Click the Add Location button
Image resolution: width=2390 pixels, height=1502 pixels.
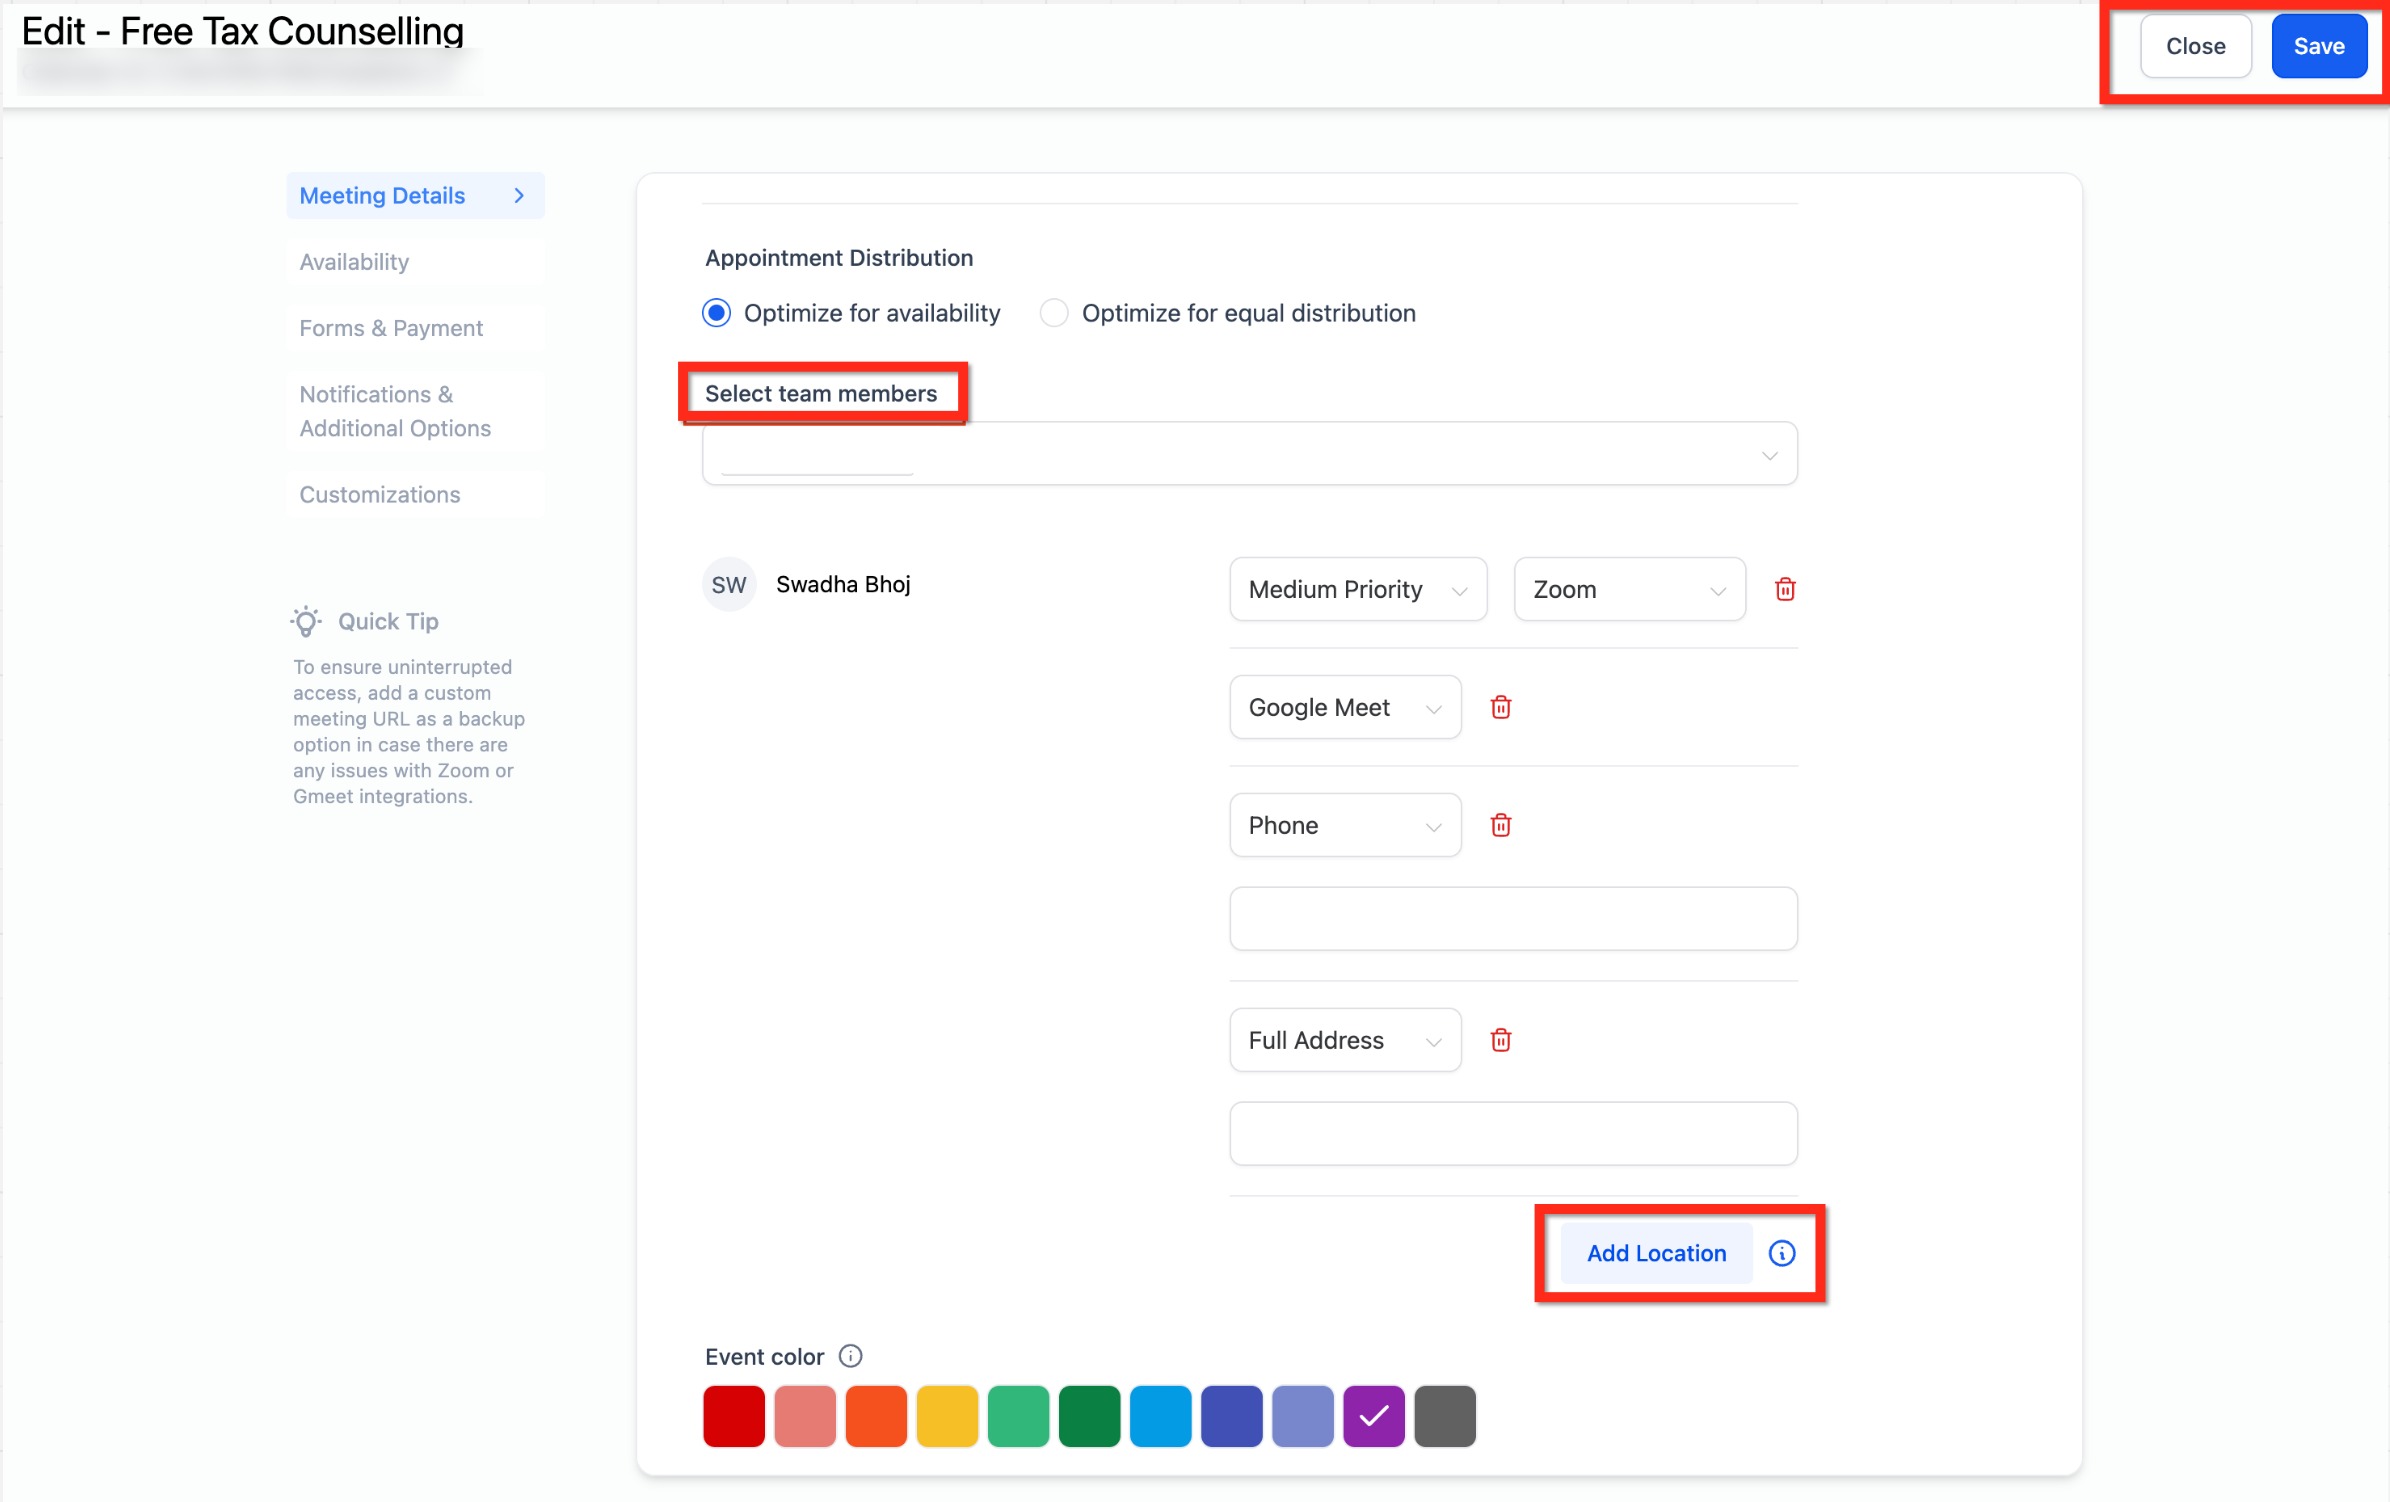coord(1655,1253)
